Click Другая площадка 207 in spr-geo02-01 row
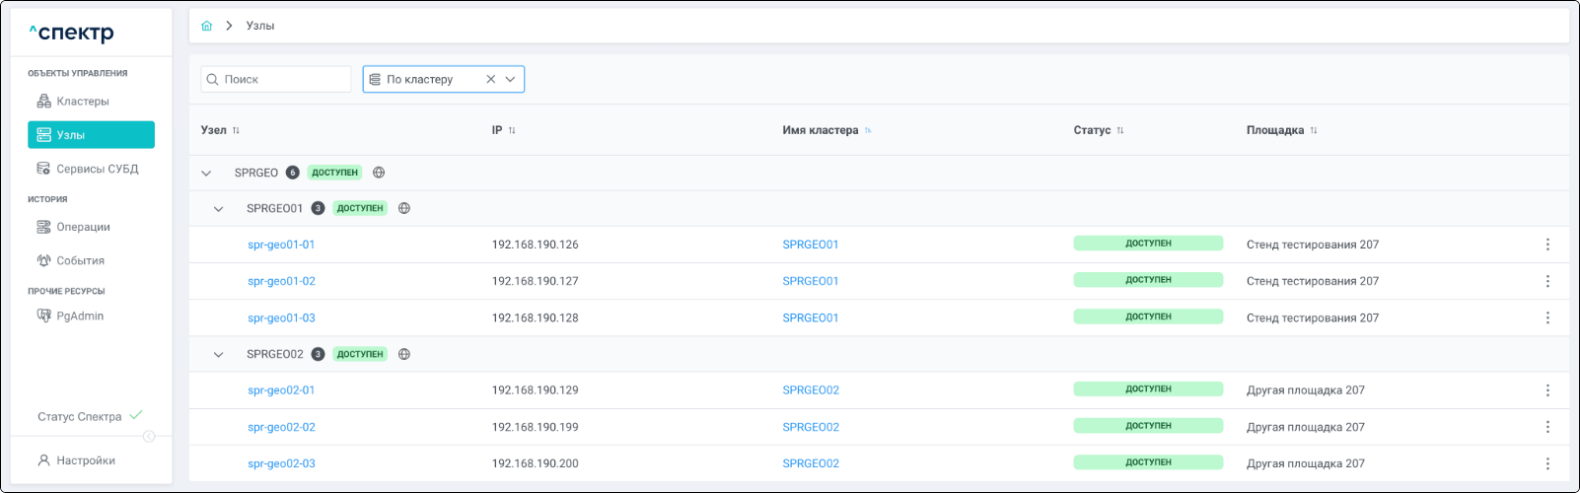 click(1305, 391)
